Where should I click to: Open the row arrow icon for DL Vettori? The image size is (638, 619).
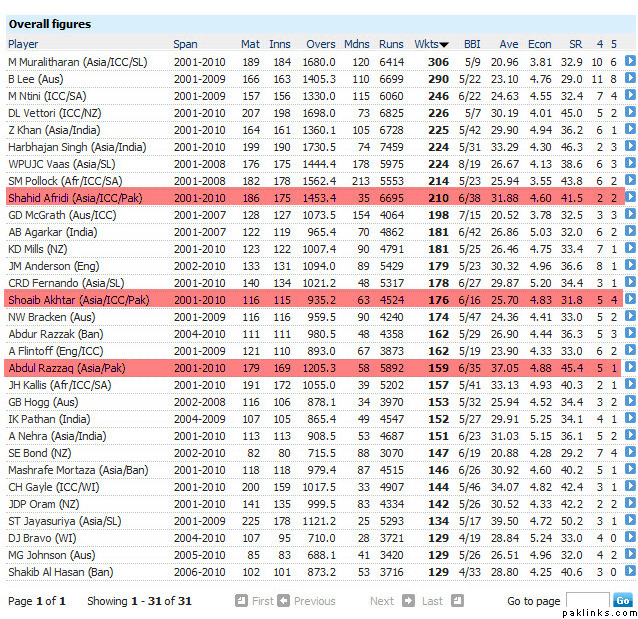pyautogui.click(x=630, y=112)
